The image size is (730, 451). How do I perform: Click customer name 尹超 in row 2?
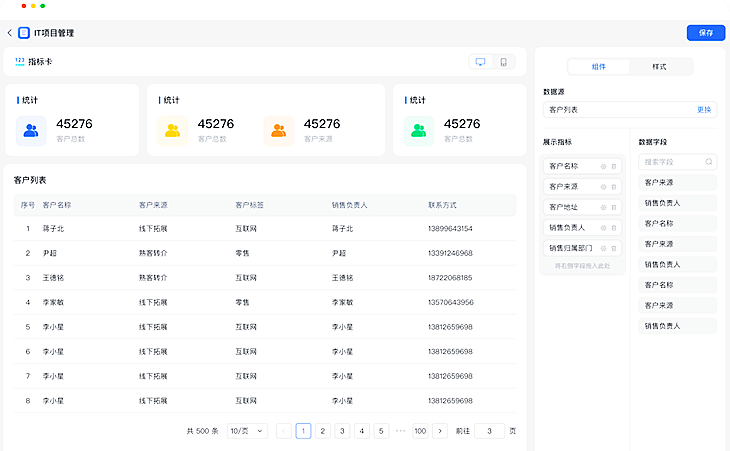coord(50,253)
